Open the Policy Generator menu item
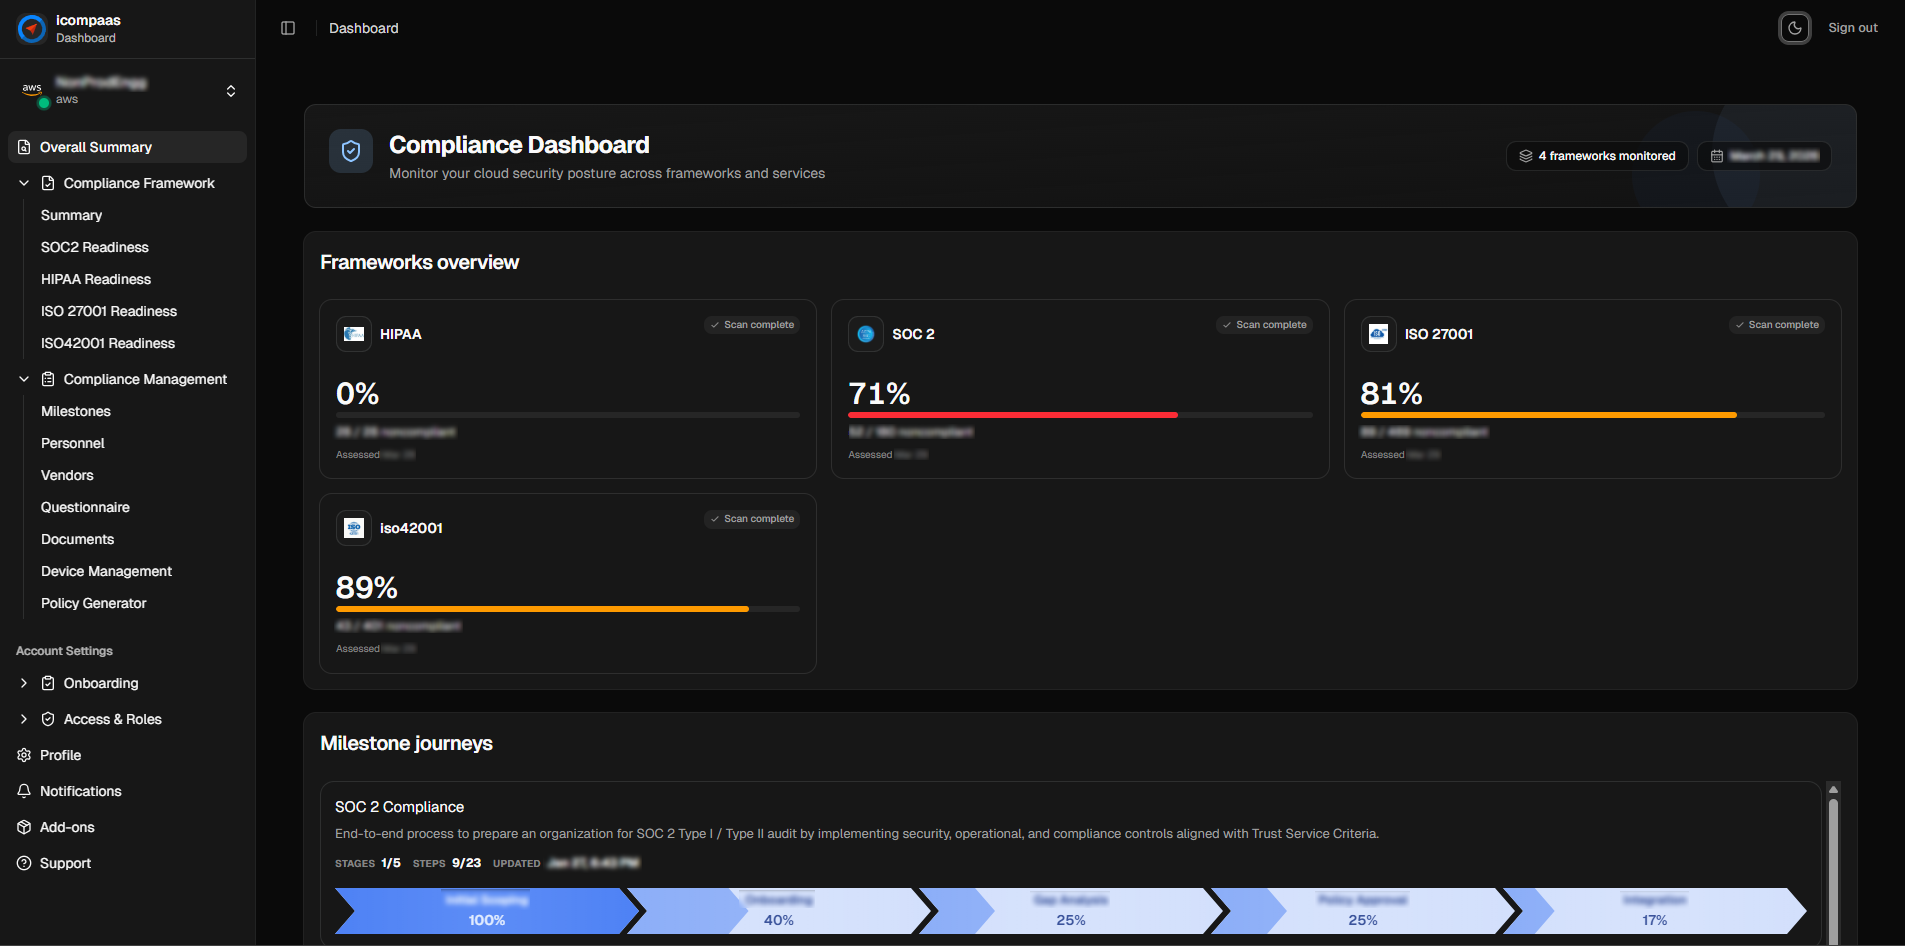Image resolution: width=1905 pixels, height=946 pixels. 94,603
